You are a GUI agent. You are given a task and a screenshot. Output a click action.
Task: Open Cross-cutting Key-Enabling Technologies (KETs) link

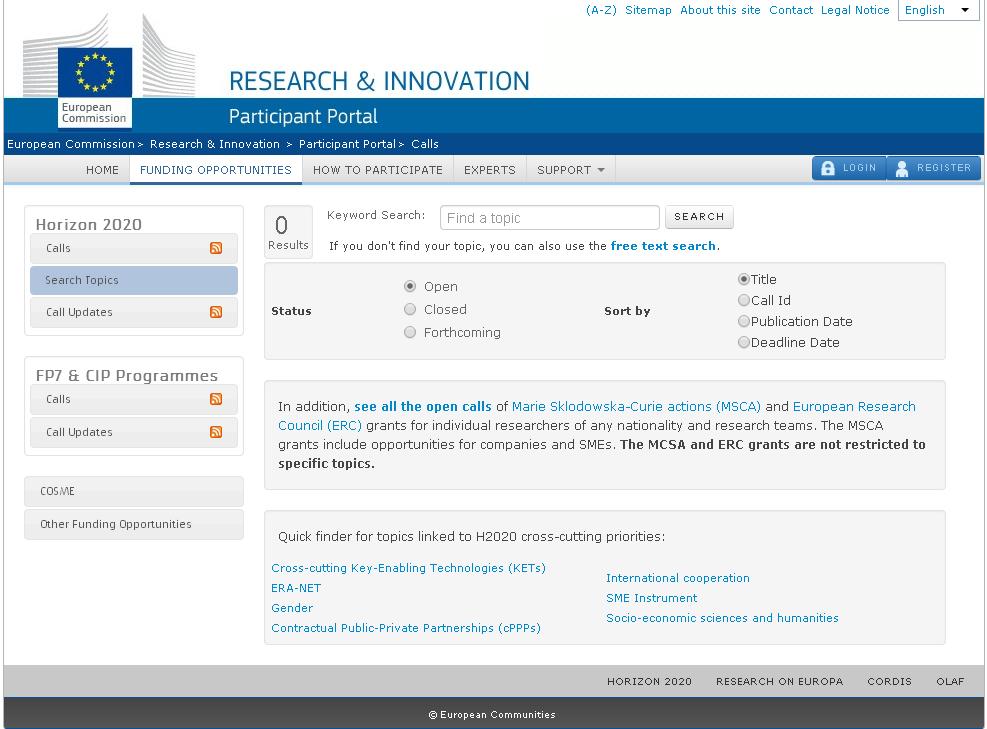(408, 568)
